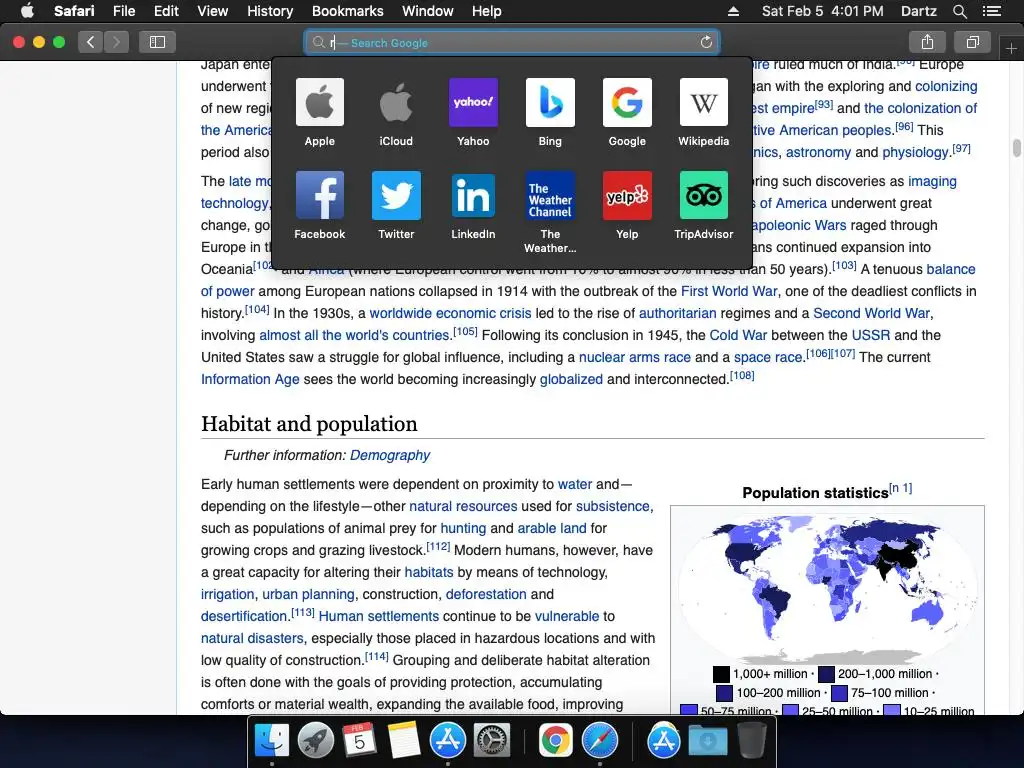This screenshot has height=768, width=1024.
Task: Click the Safari compass icon in Dock
Action: pyautogui.click(x=600, y=740)
